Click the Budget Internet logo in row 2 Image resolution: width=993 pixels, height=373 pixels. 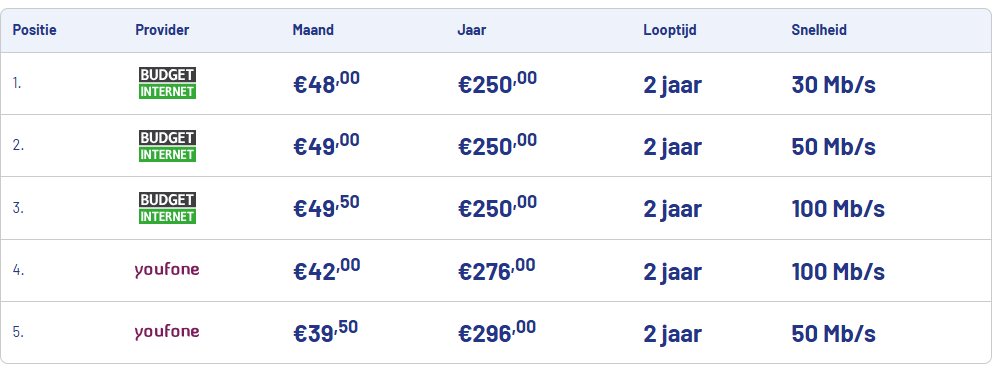pos(167,146)
